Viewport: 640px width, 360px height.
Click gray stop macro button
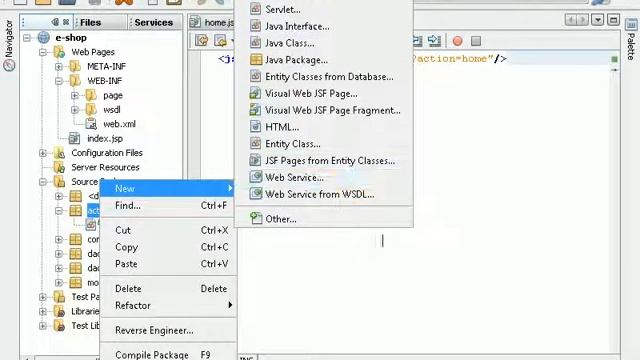pyautogui.click(x=476, y=41)
